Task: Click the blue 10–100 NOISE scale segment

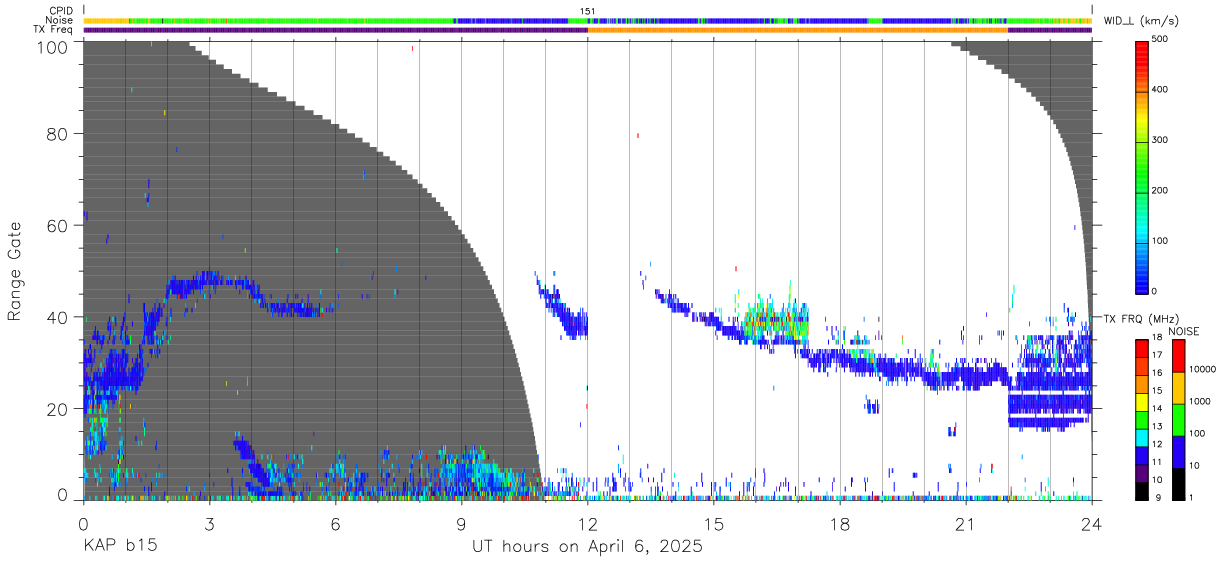Action: (1177, 452)
